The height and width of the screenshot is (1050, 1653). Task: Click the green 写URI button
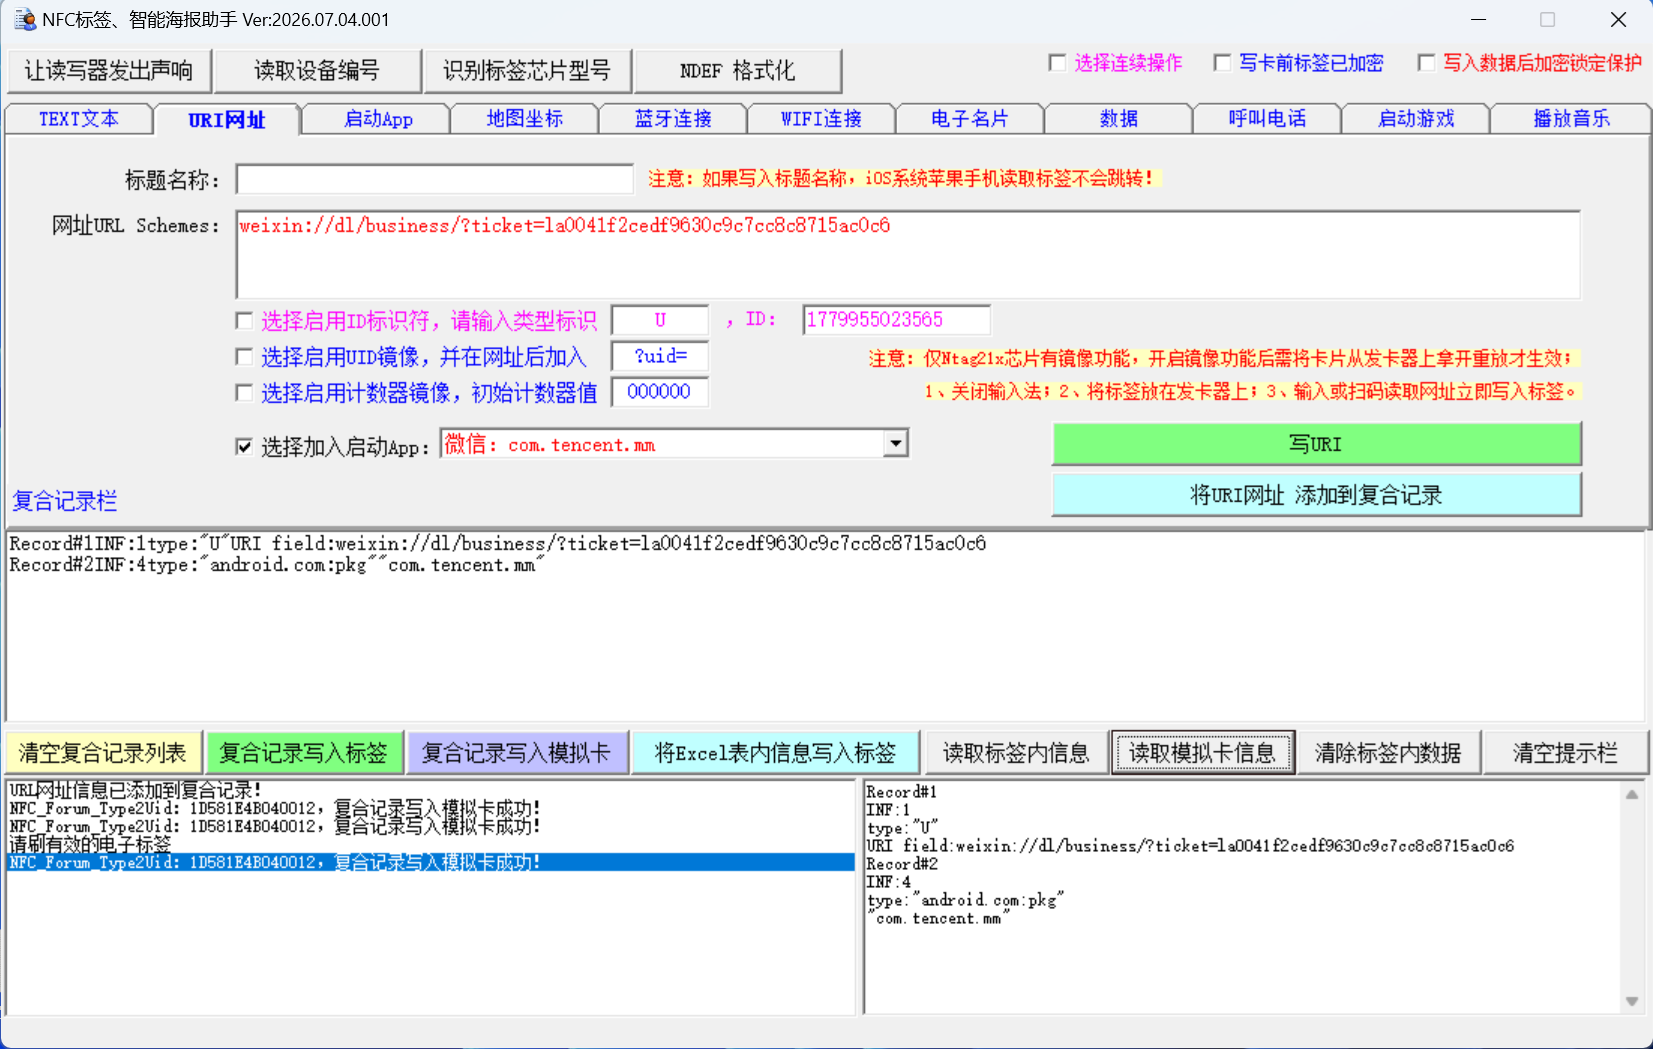coord(1316,444)
